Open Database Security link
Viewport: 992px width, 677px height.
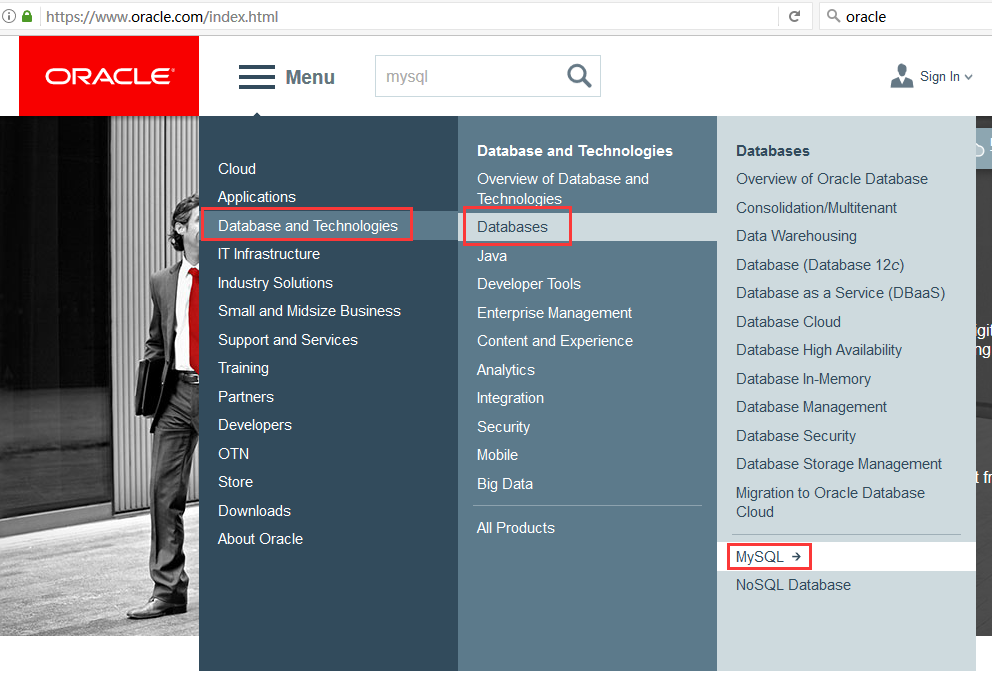click(796, 436)
